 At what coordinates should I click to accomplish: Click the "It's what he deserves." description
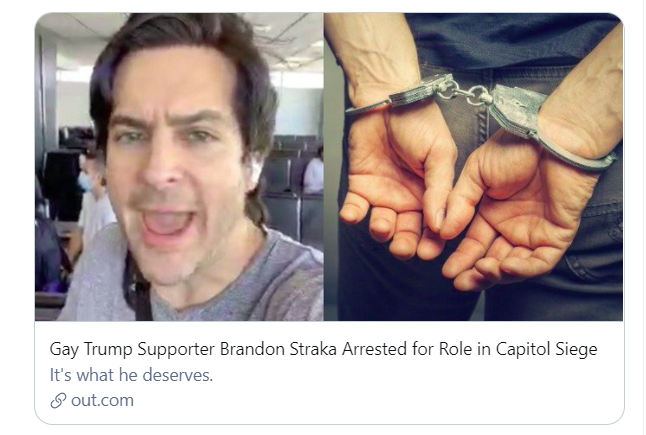coord(131,375)
